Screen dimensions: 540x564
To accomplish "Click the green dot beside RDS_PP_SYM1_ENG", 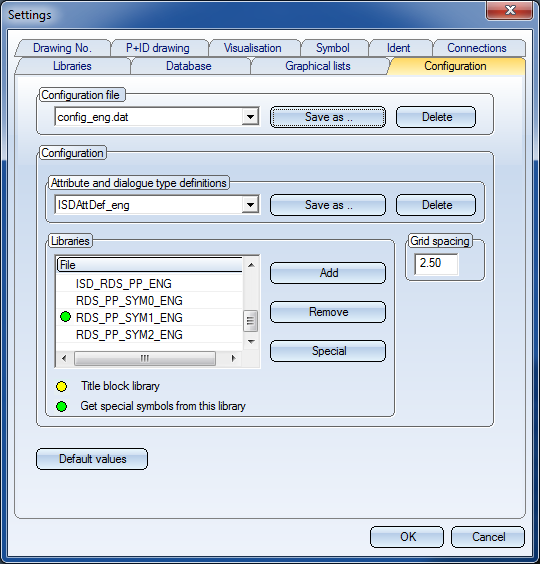I will point(65,317).
